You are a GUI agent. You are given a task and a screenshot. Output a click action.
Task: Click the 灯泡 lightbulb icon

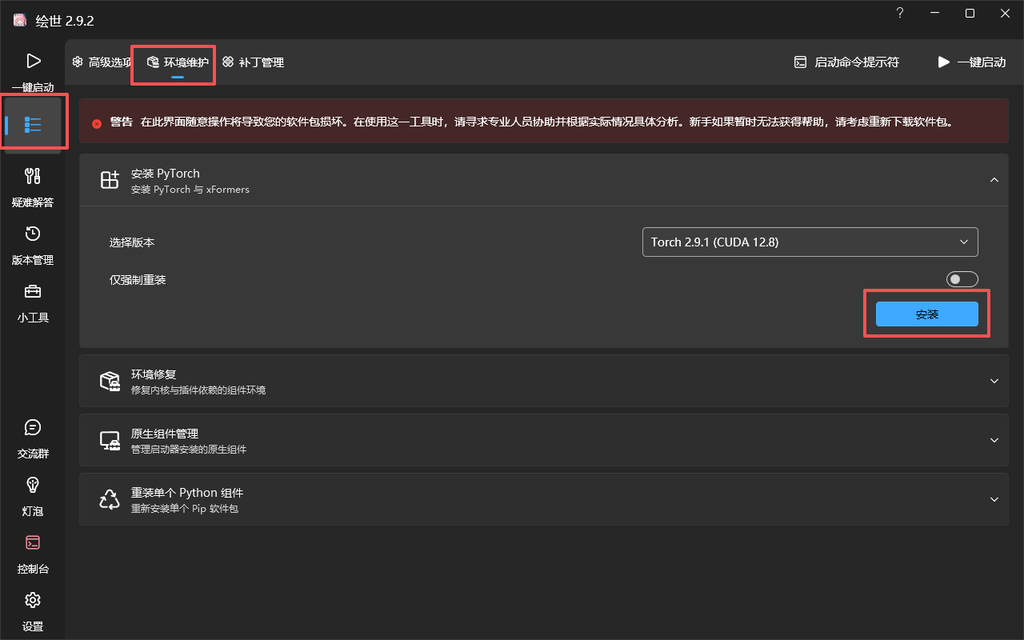[x=33, y=485]
